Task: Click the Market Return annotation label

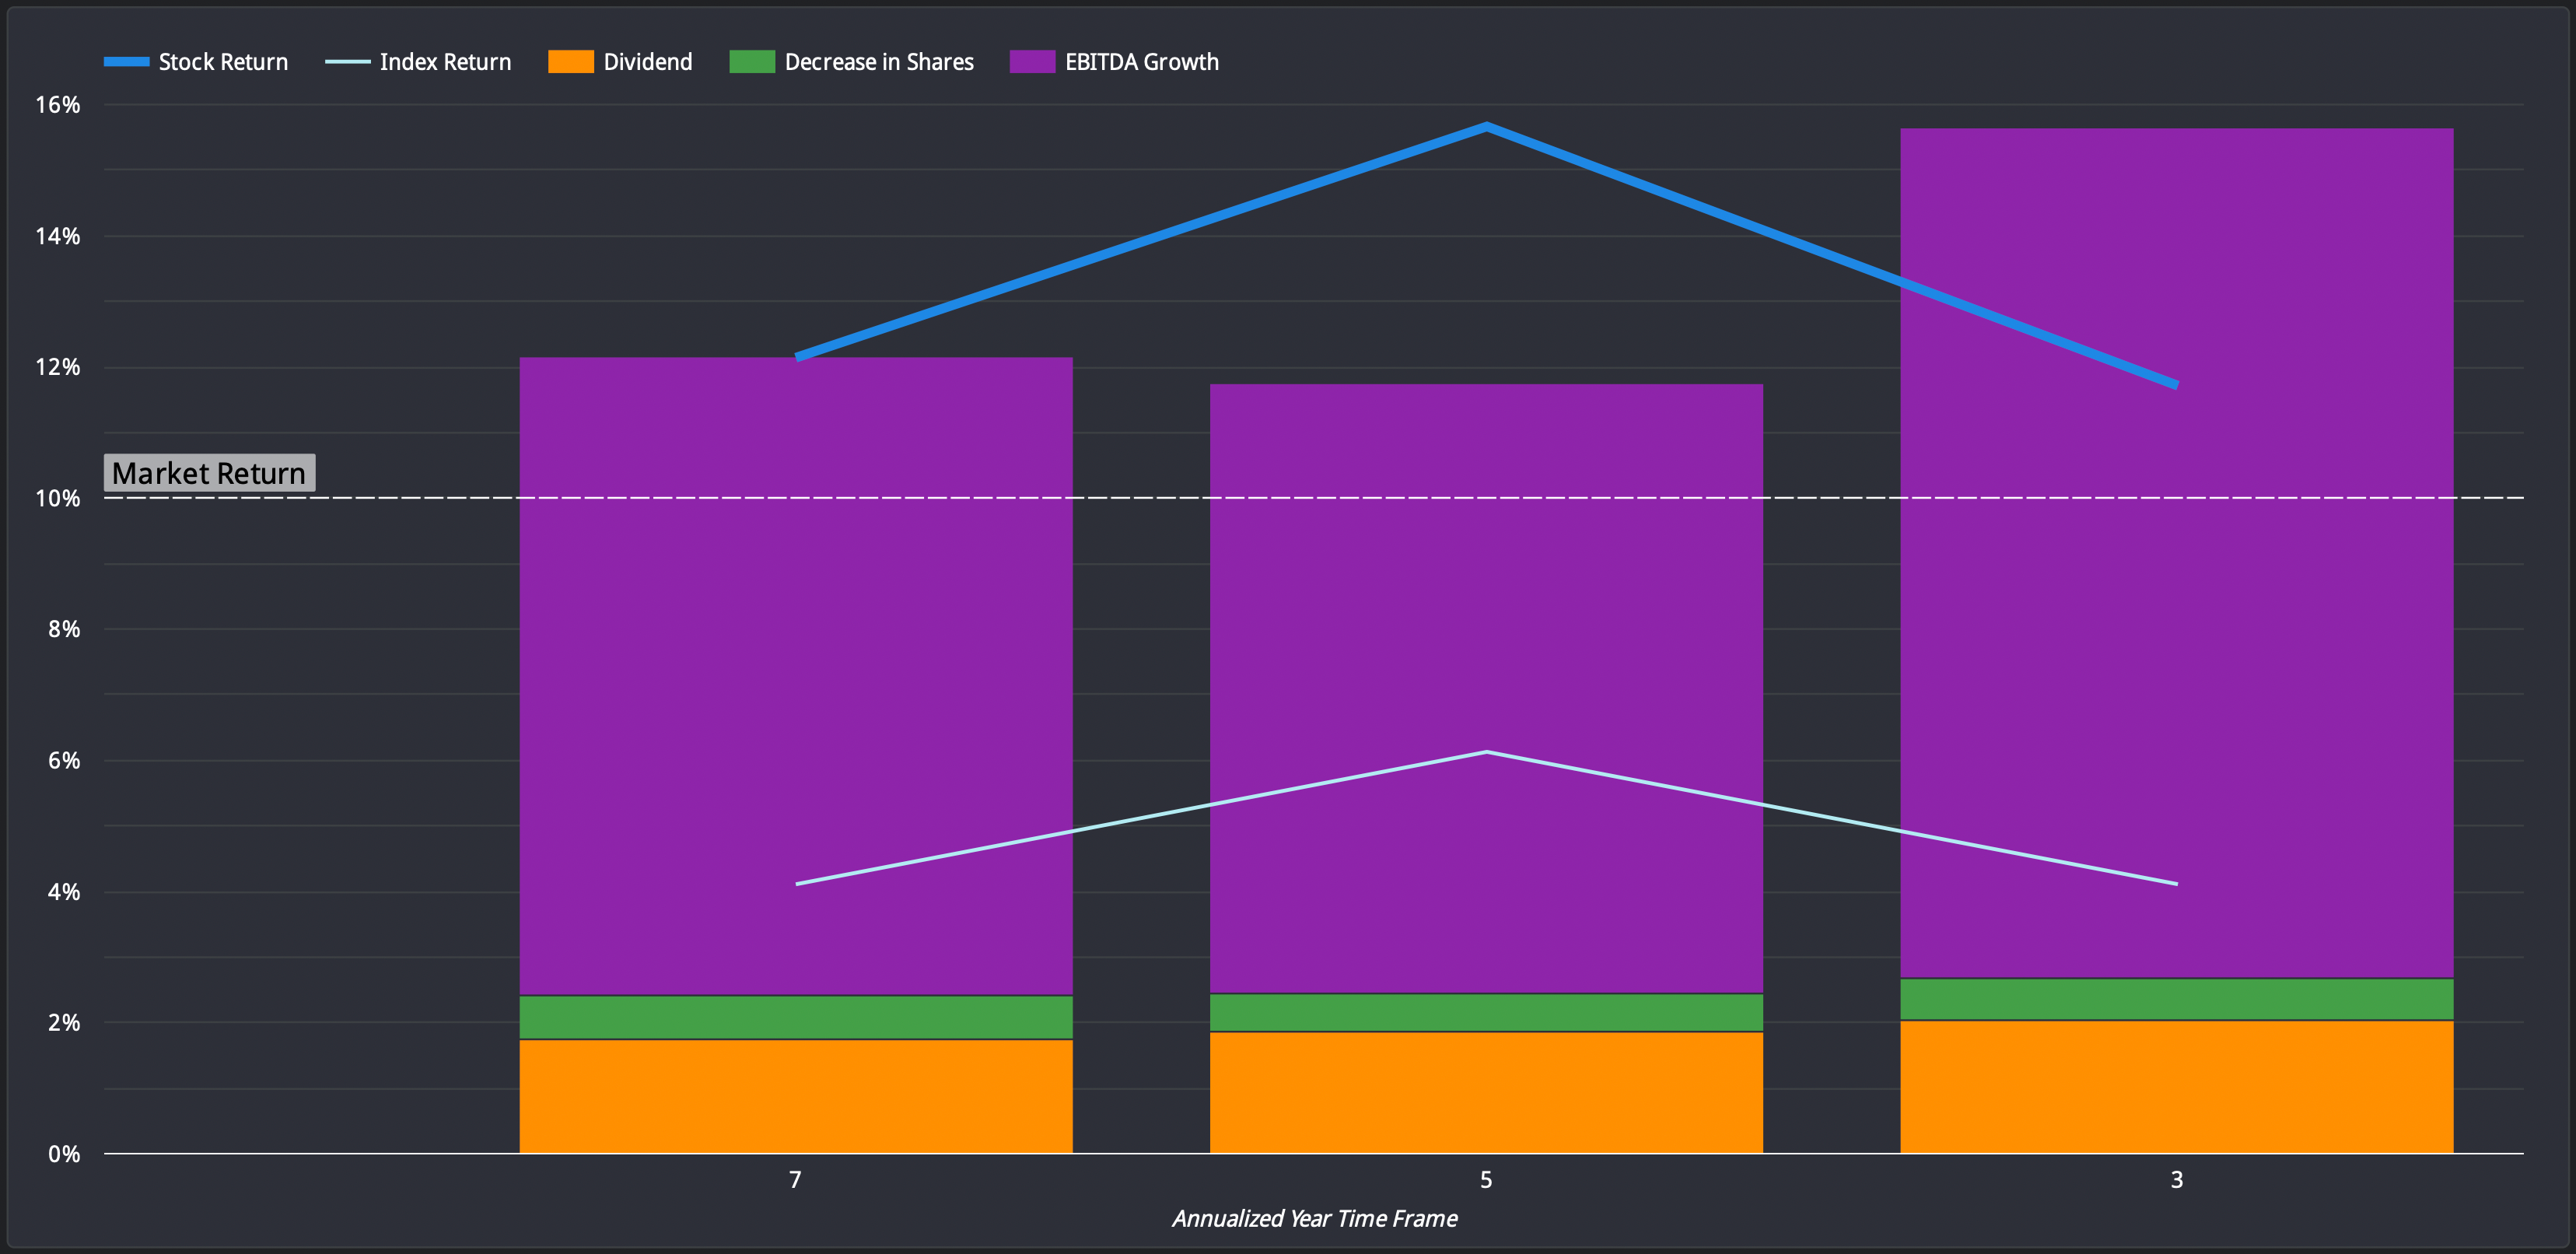Action: pos(209,473)
